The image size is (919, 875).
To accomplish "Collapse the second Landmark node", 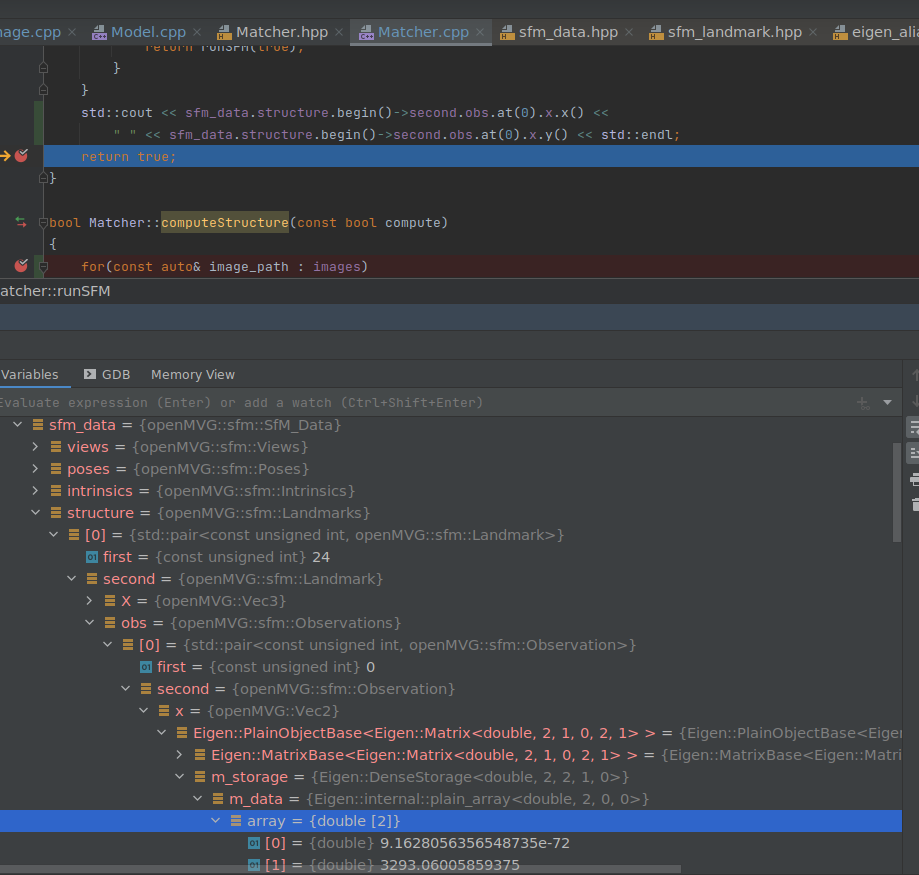I will (72, 578).
